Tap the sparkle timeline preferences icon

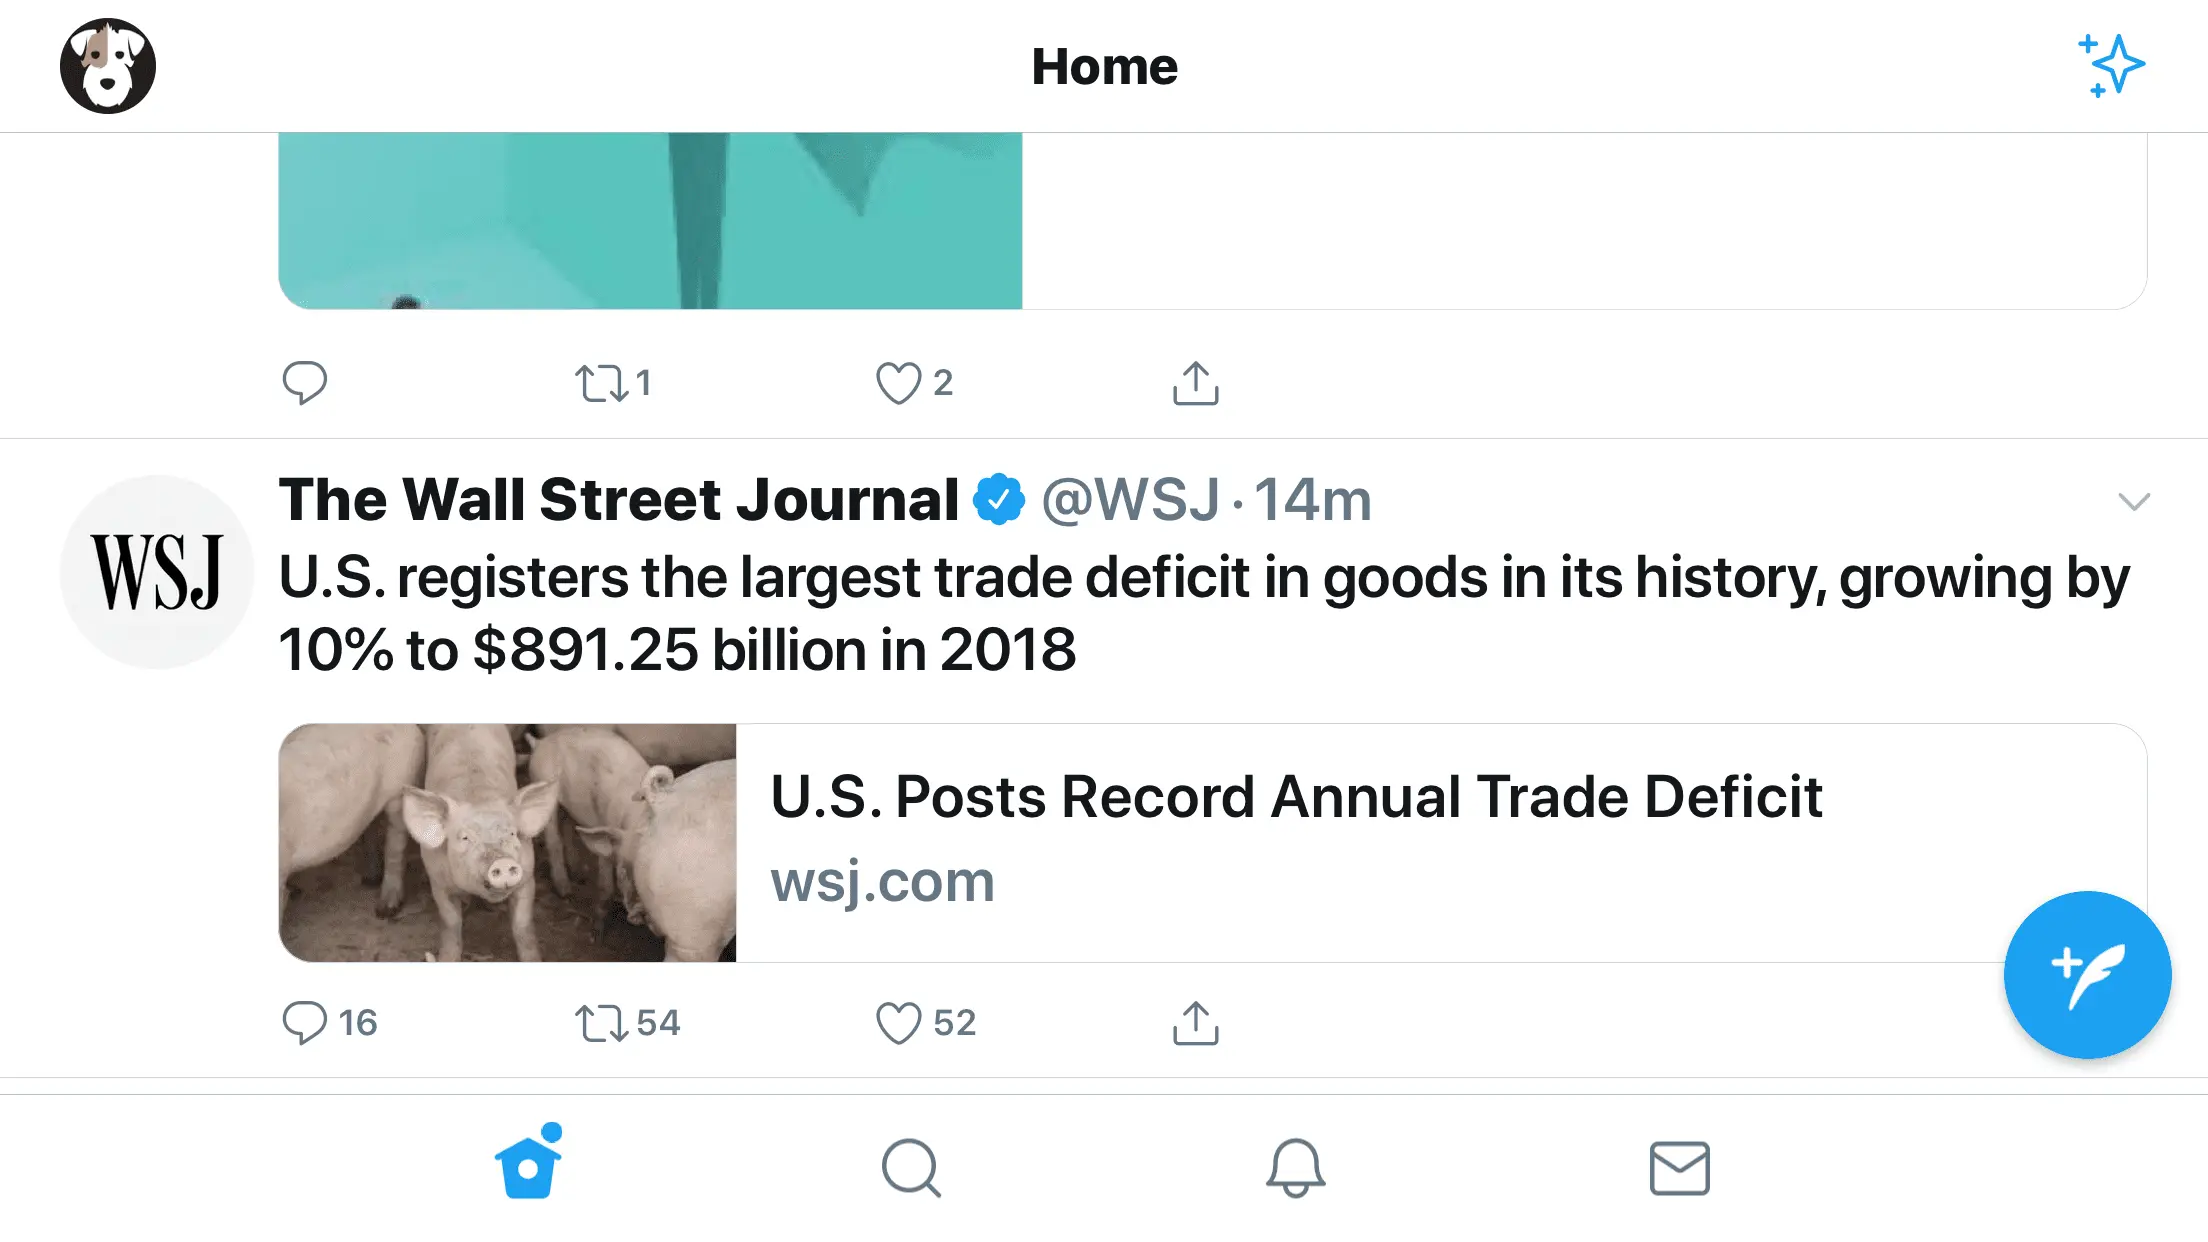[2111, 66]
